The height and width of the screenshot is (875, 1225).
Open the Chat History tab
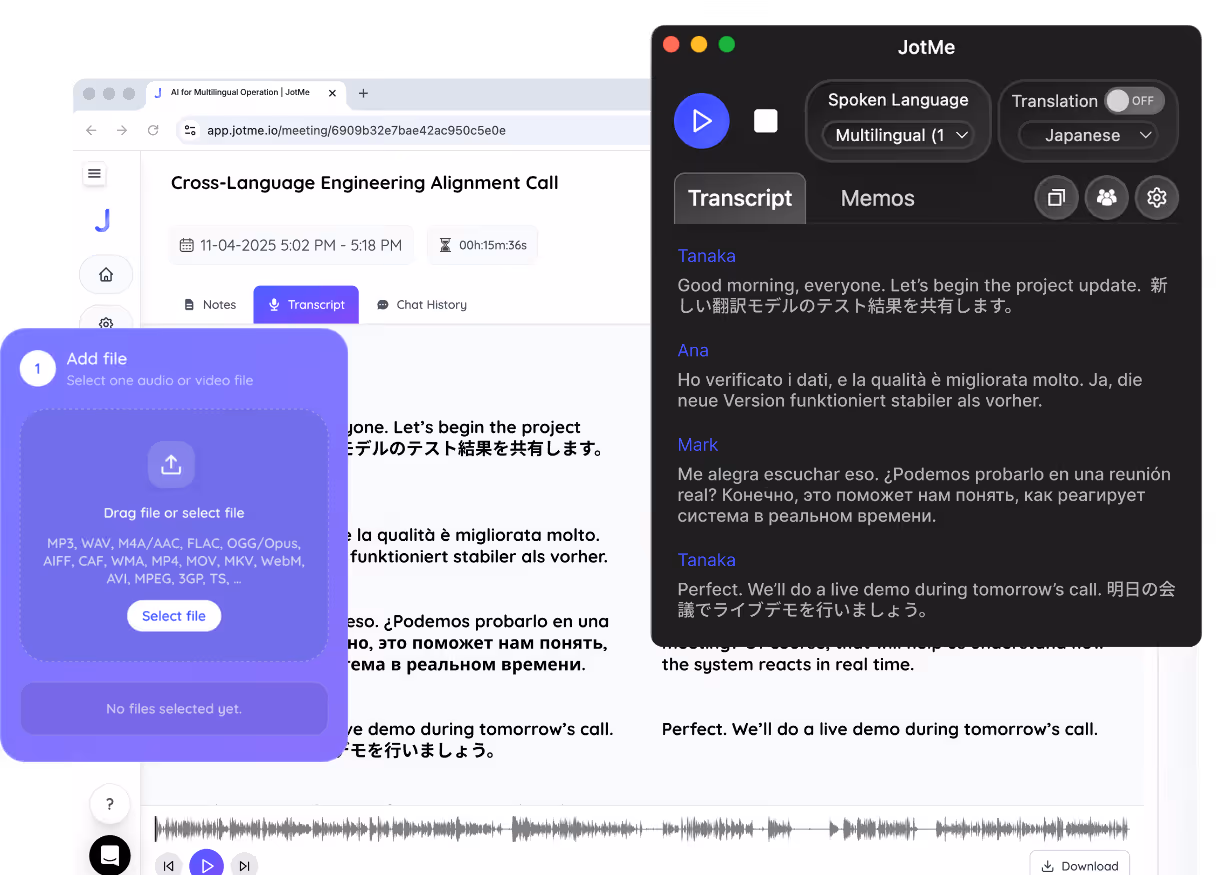pos(422,305)
